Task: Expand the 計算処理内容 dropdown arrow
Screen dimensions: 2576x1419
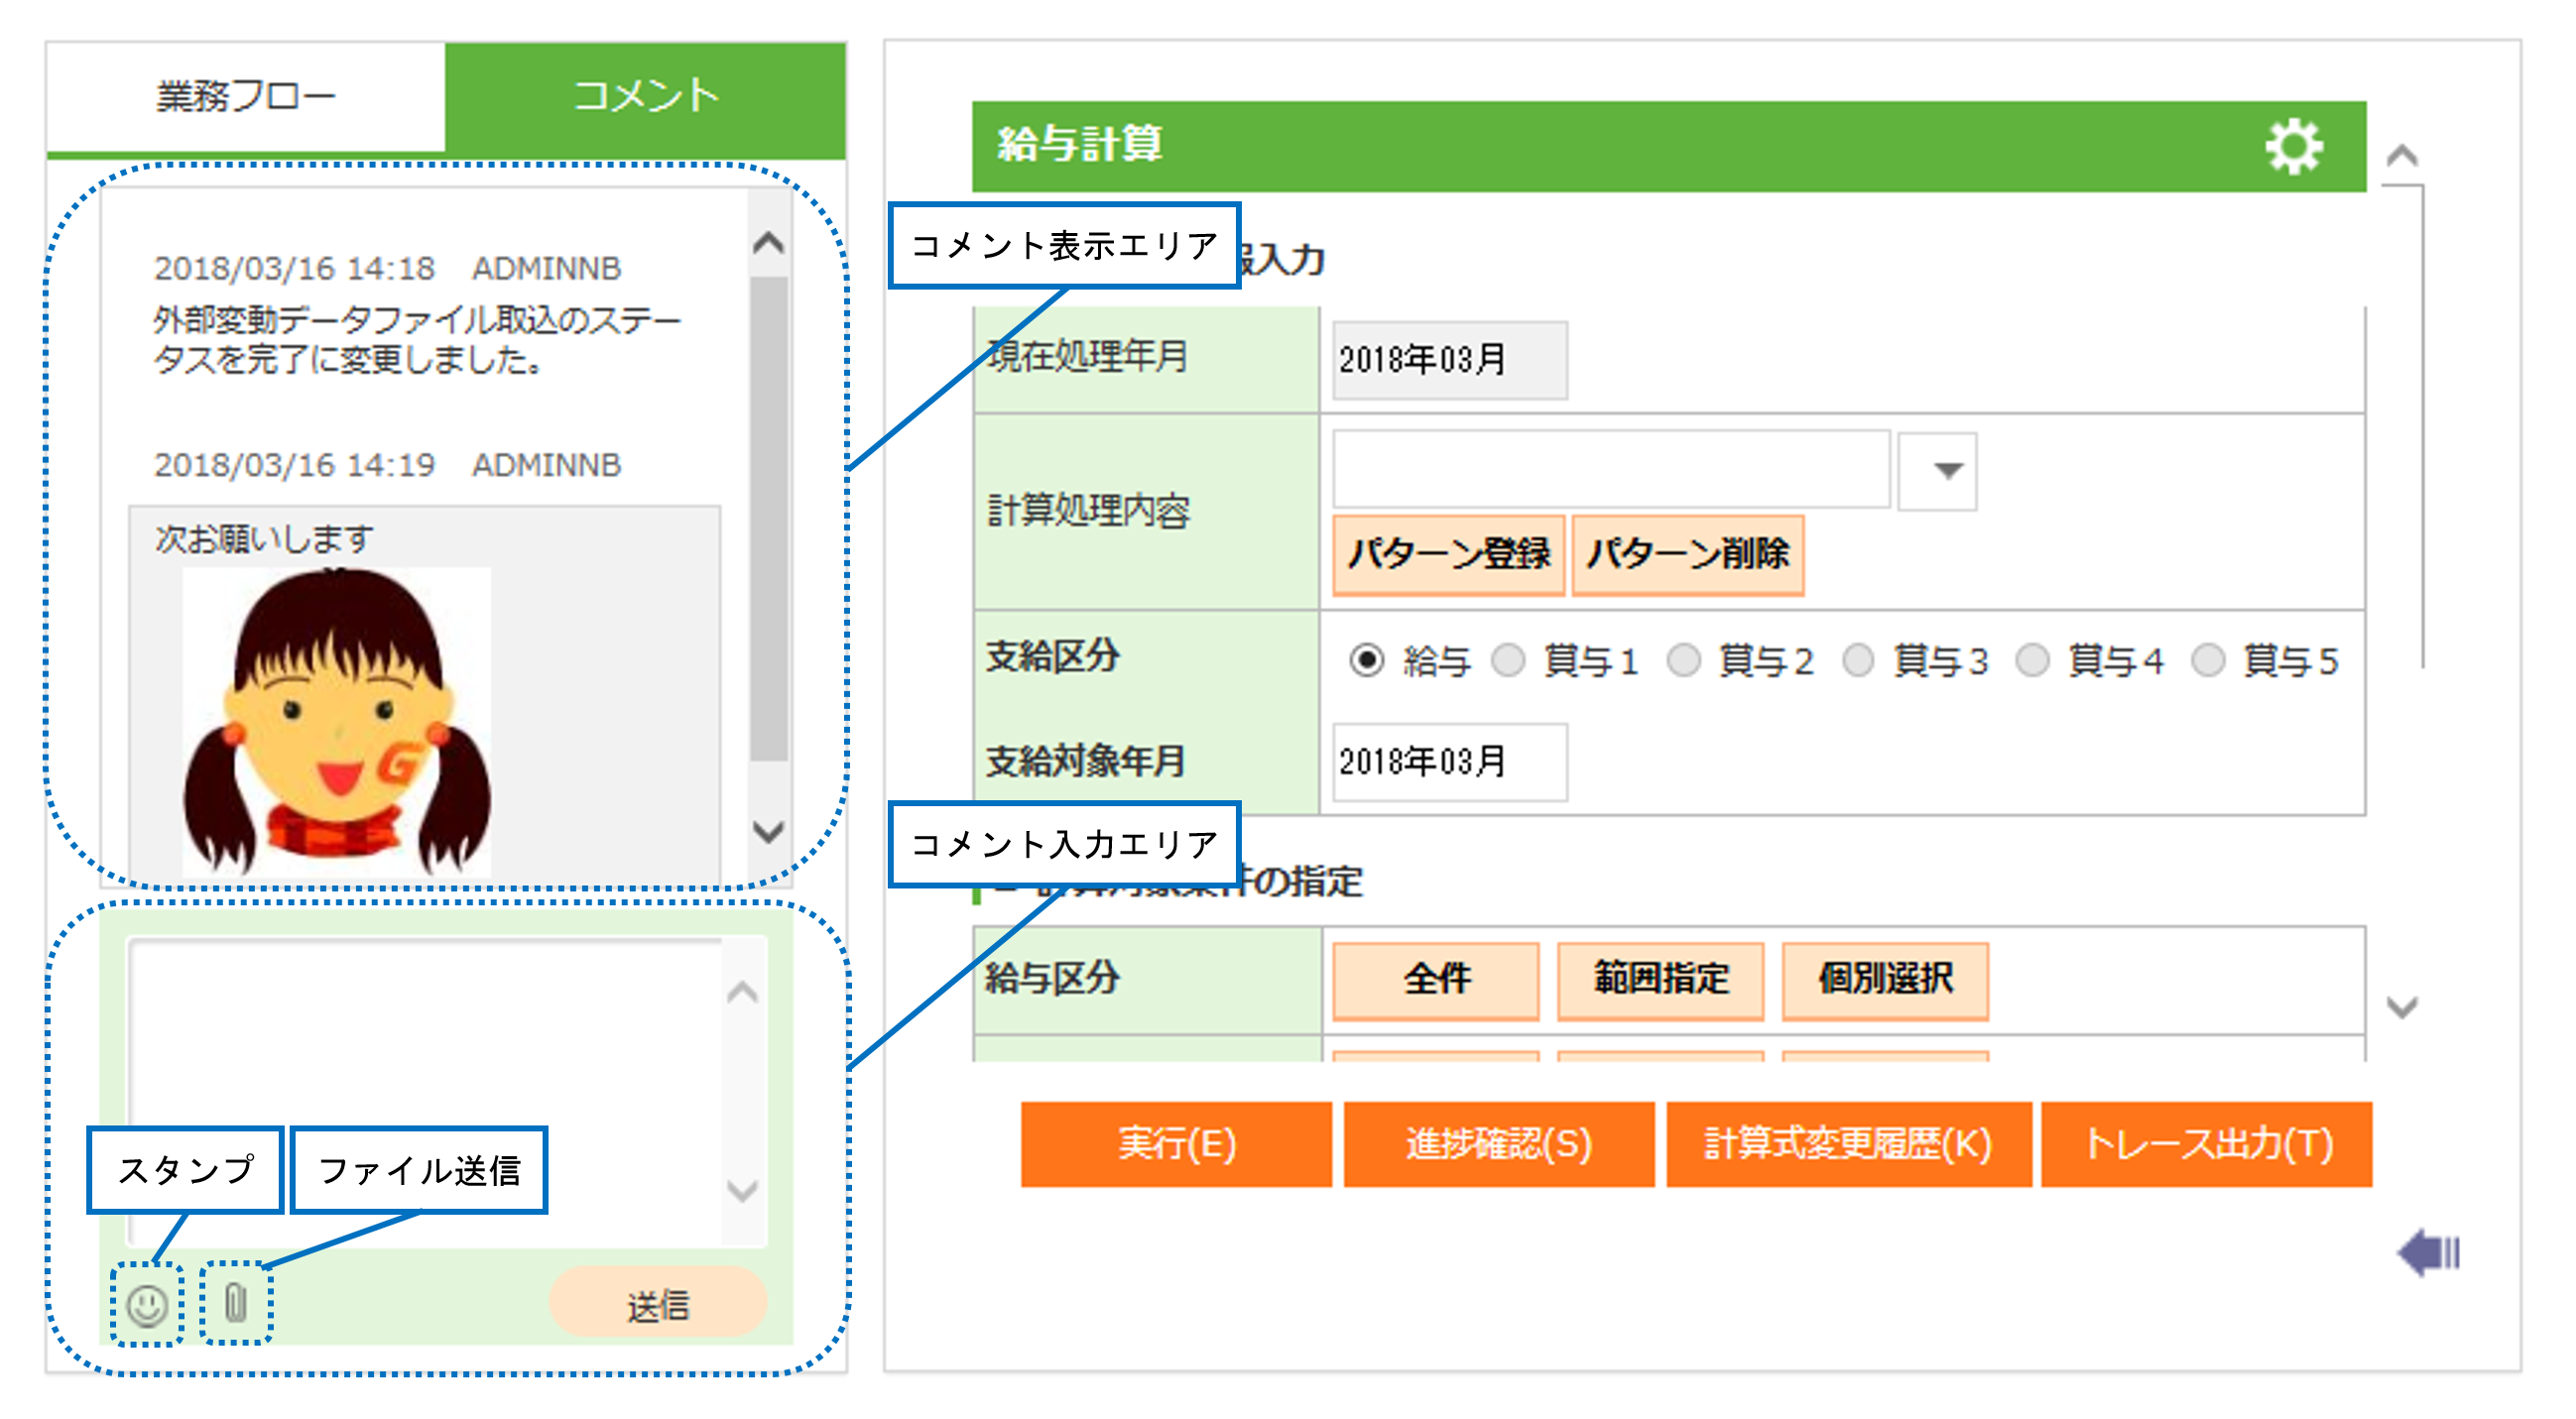Action: pyautogui.click(x=1946, y=470)
